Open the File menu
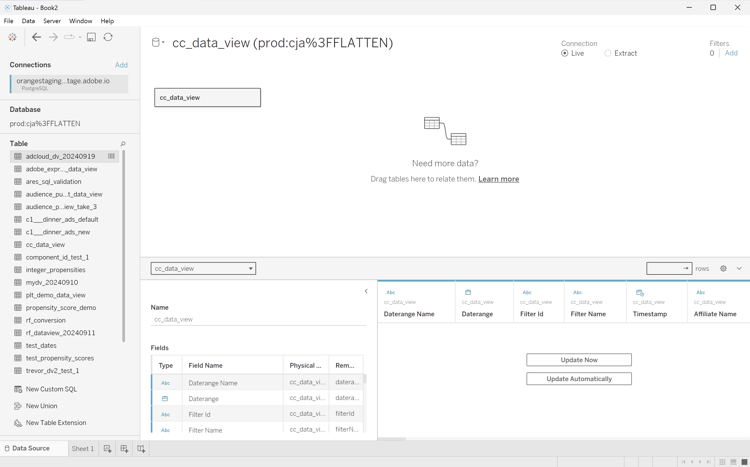 tap(9, 21)
